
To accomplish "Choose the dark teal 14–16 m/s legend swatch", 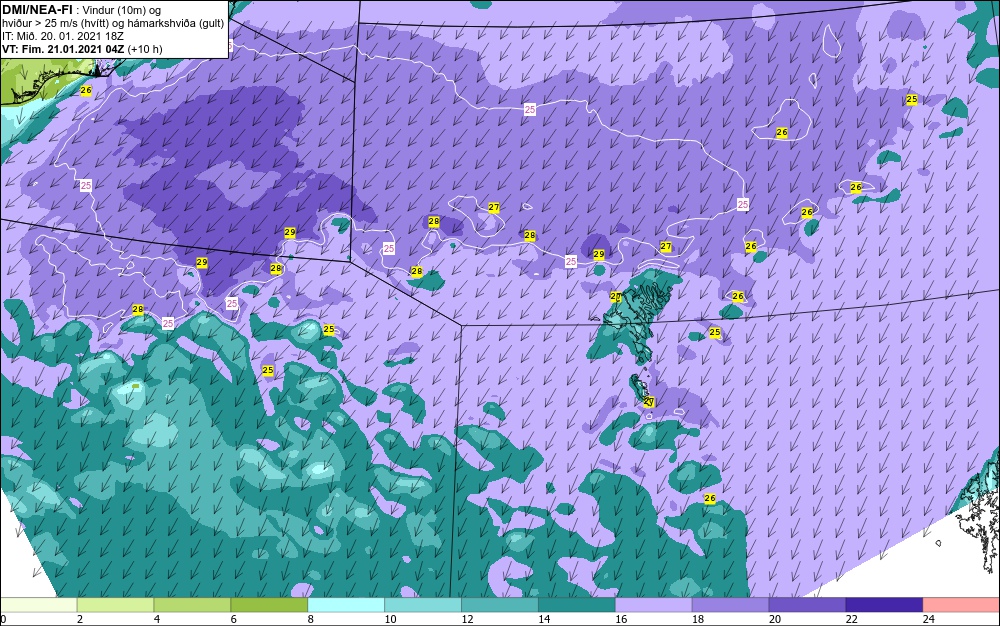I will [x=577, y=605].
